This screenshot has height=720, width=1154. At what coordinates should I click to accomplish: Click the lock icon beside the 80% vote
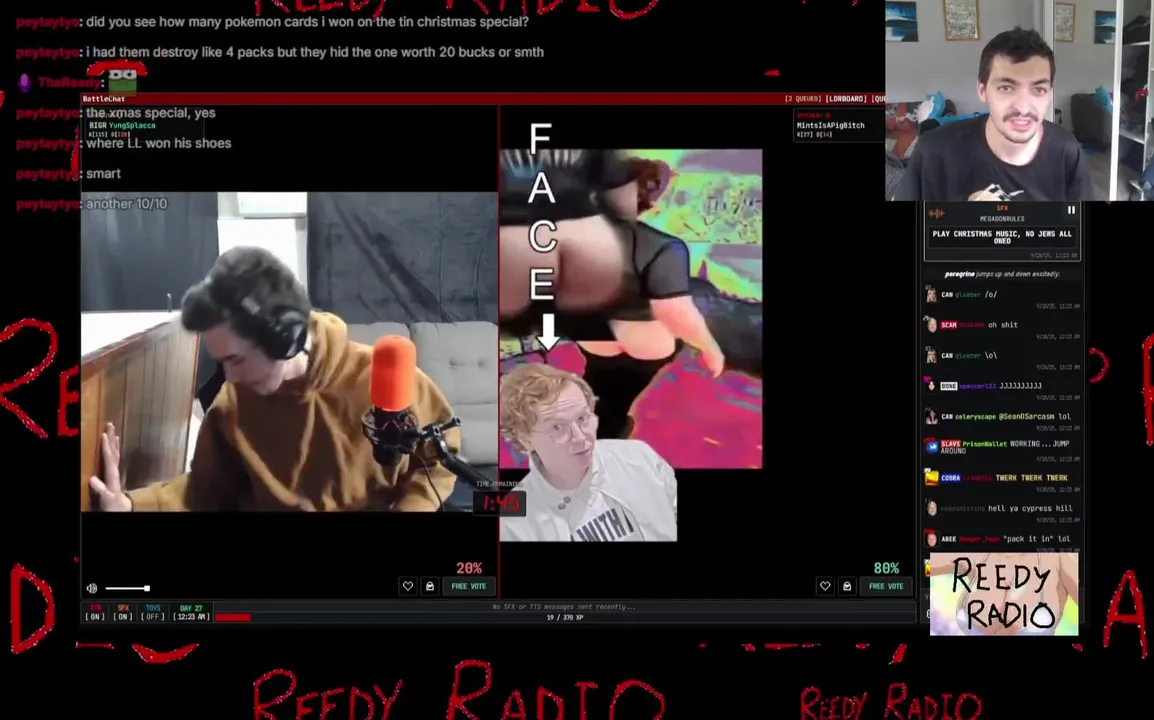click(847, 586)
